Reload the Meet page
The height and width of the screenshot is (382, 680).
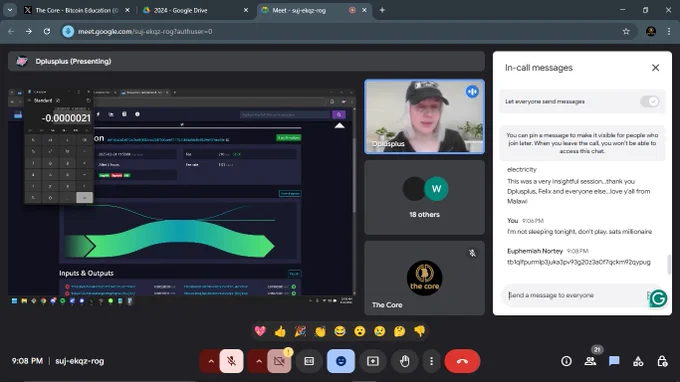pyautogui.click(x=47, y=31)
